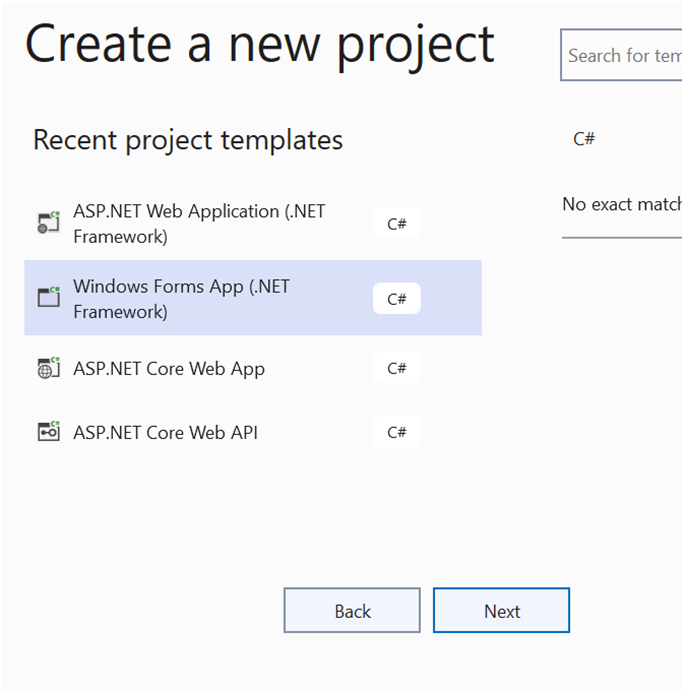
Task: Click C# tag beside Windows Forms App
Action: [397, 299]
